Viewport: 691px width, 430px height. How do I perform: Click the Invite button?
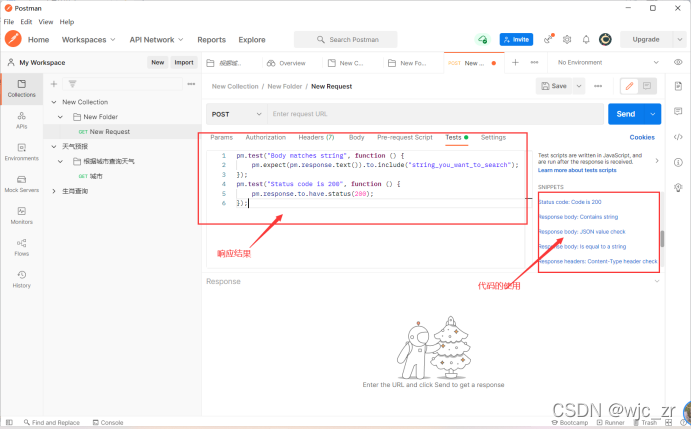pos(516,40)
